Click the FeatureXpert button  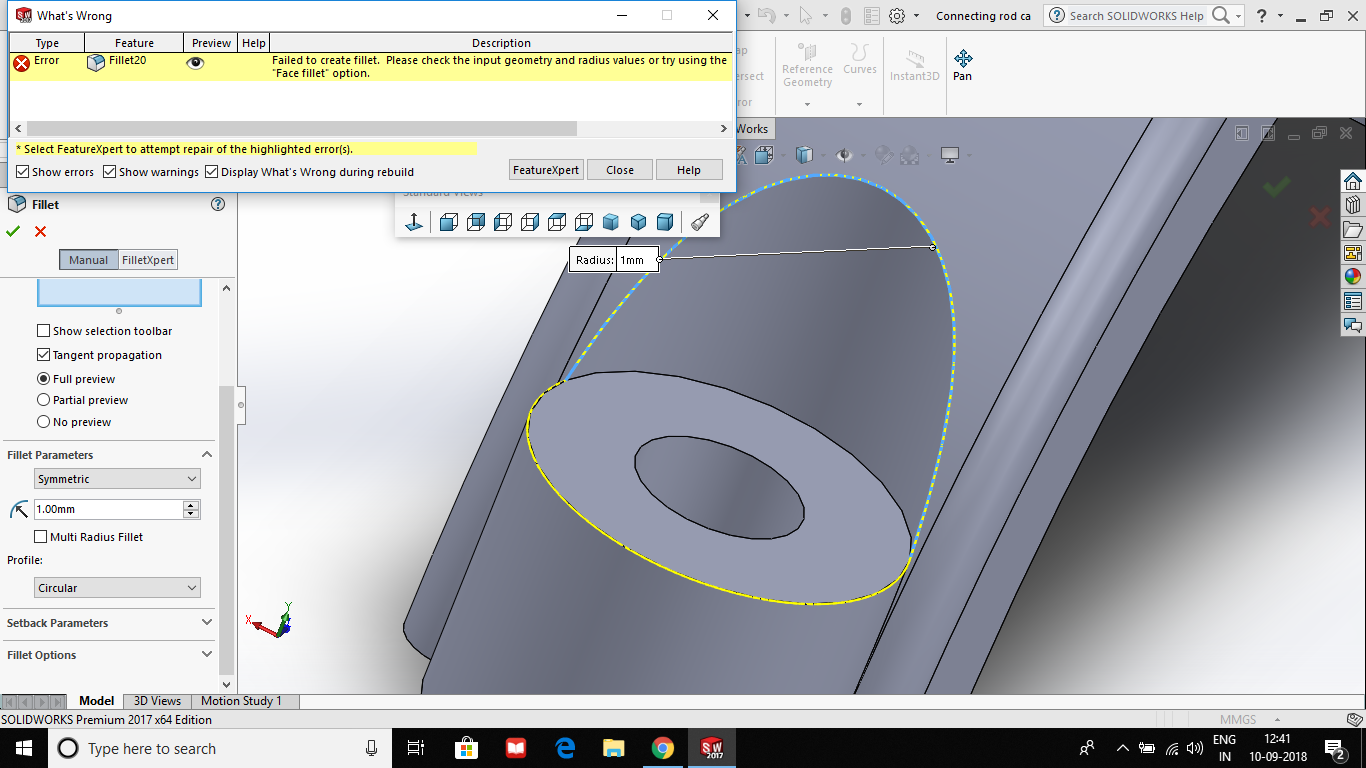[x=546, y=169]
